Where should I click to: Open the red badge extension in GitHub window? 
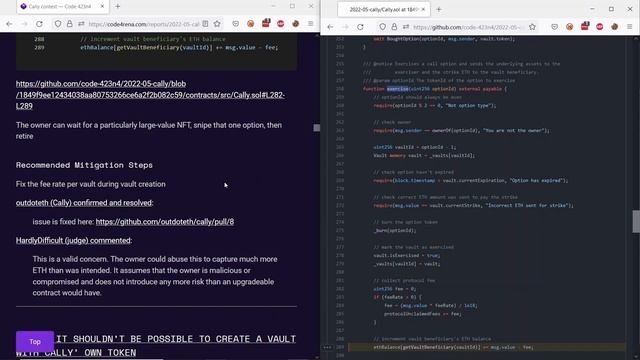click(584, 26)
